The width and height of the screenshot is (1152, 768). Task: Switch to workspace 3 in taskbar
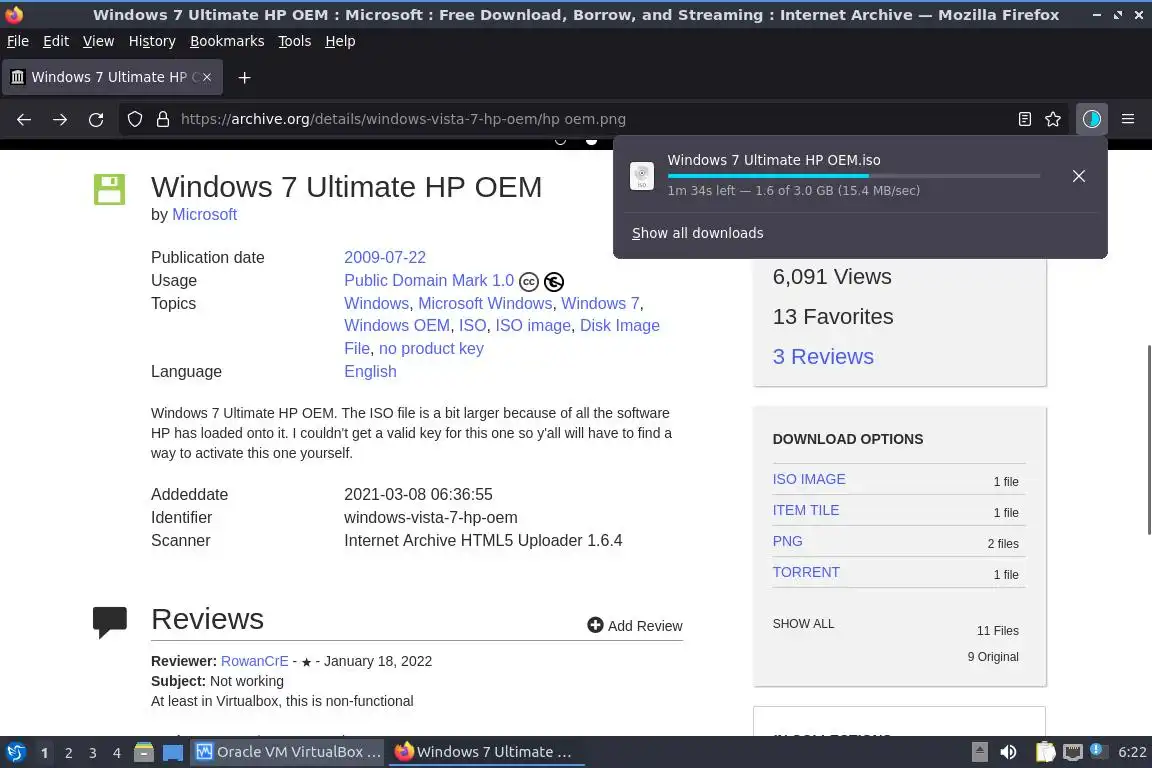point(93,753)
